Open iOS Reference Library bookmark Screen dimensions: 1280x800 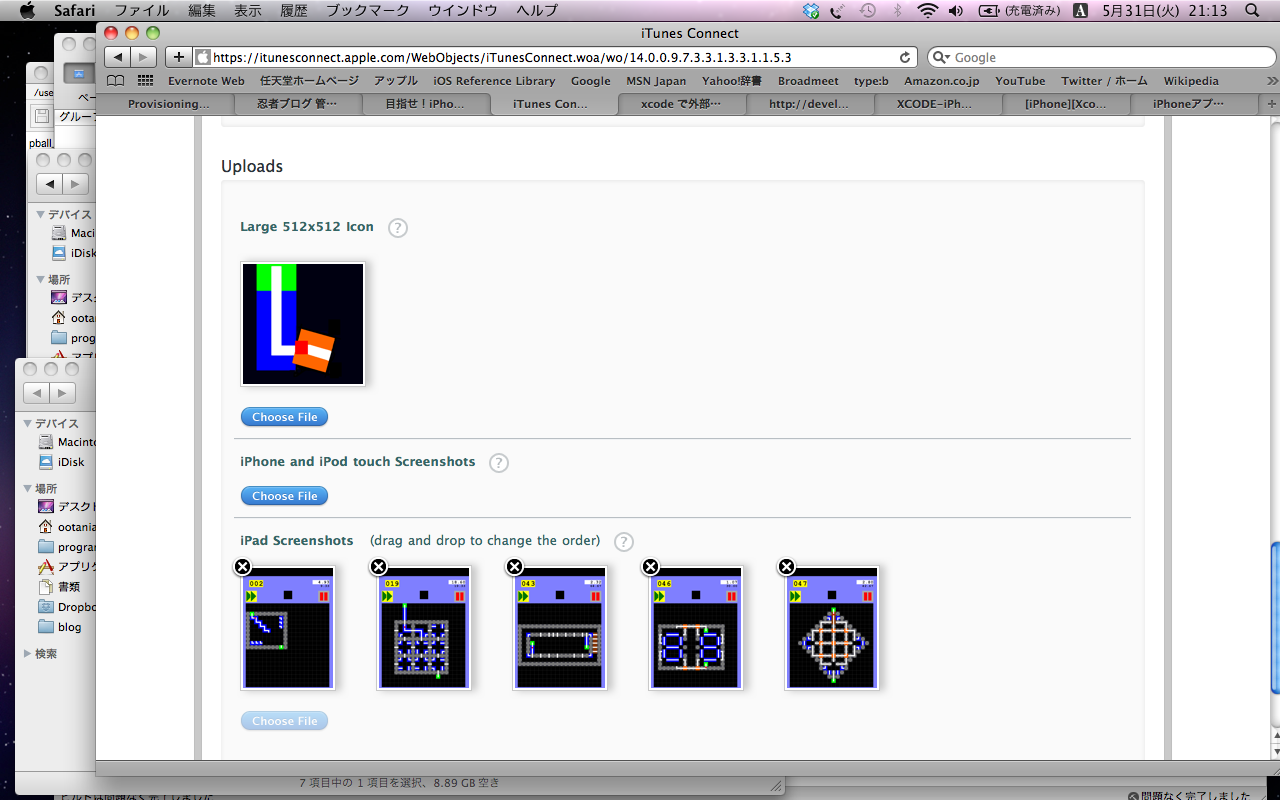coord(494,81)
